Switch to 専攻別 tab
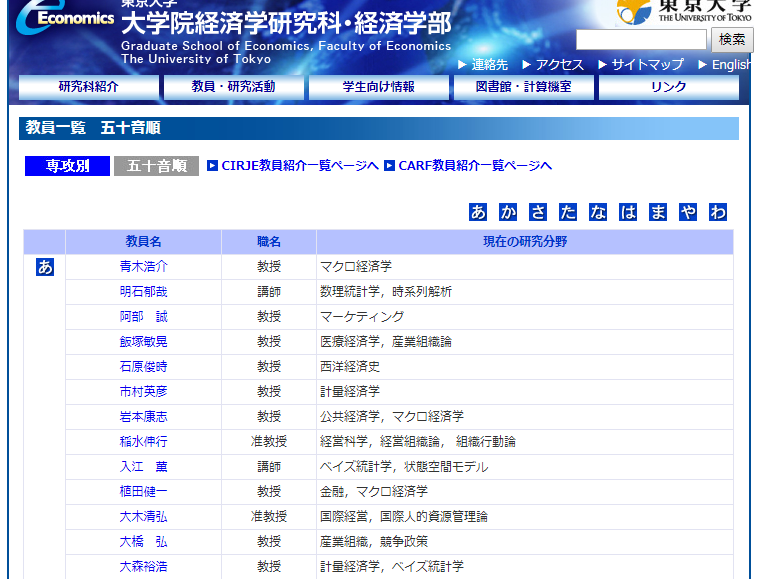 pyautogui.click(x=67, y=166)
